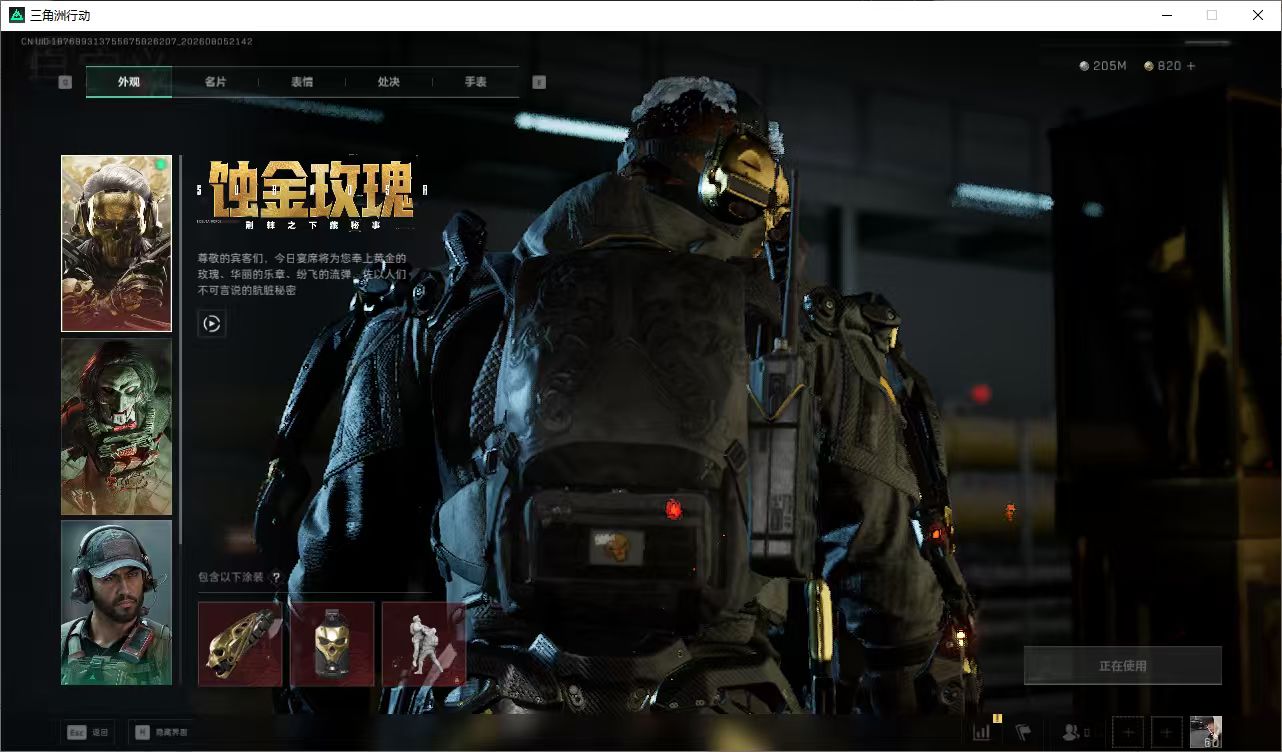Open the white execution animation item thumbnail
The height and width of the screenshot is (752, 1282).
tap(424, 644)
